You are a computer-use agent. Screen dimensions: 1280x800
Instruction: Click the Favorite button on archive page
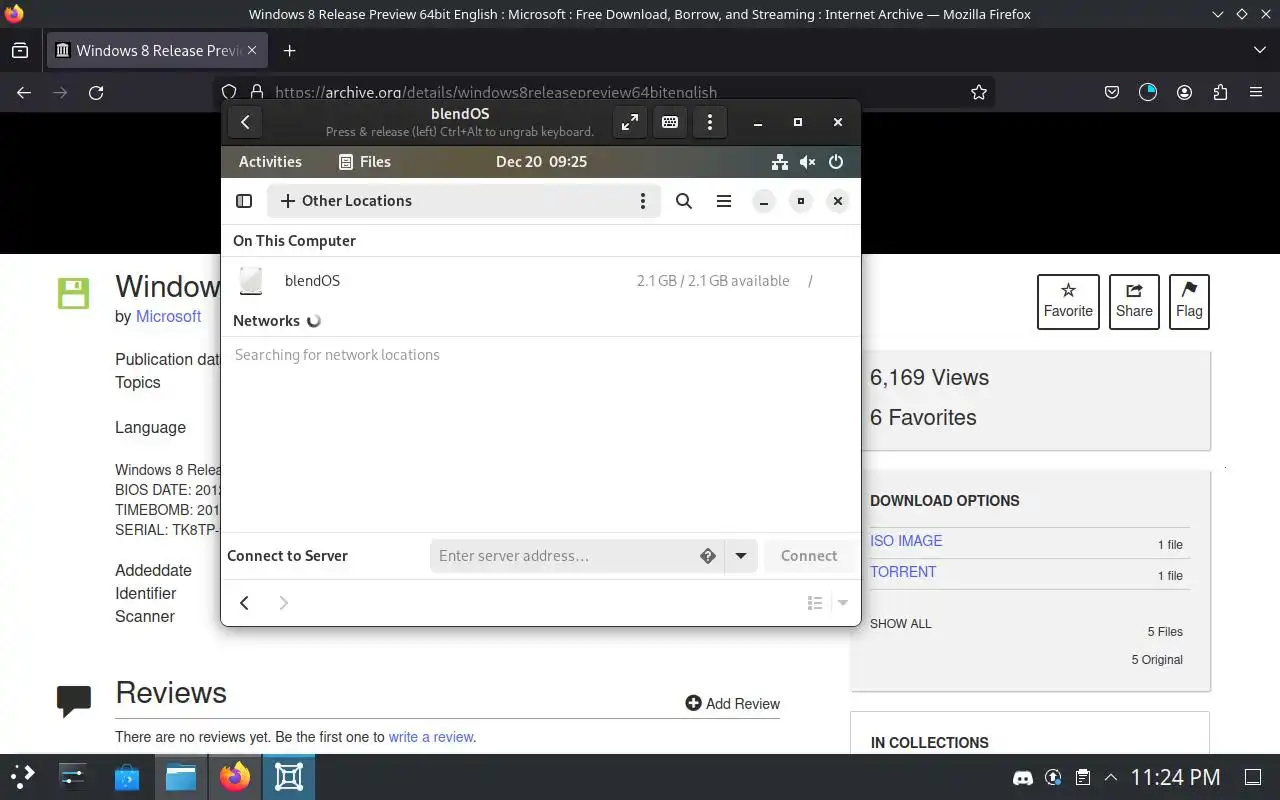tap(1068, 302)
